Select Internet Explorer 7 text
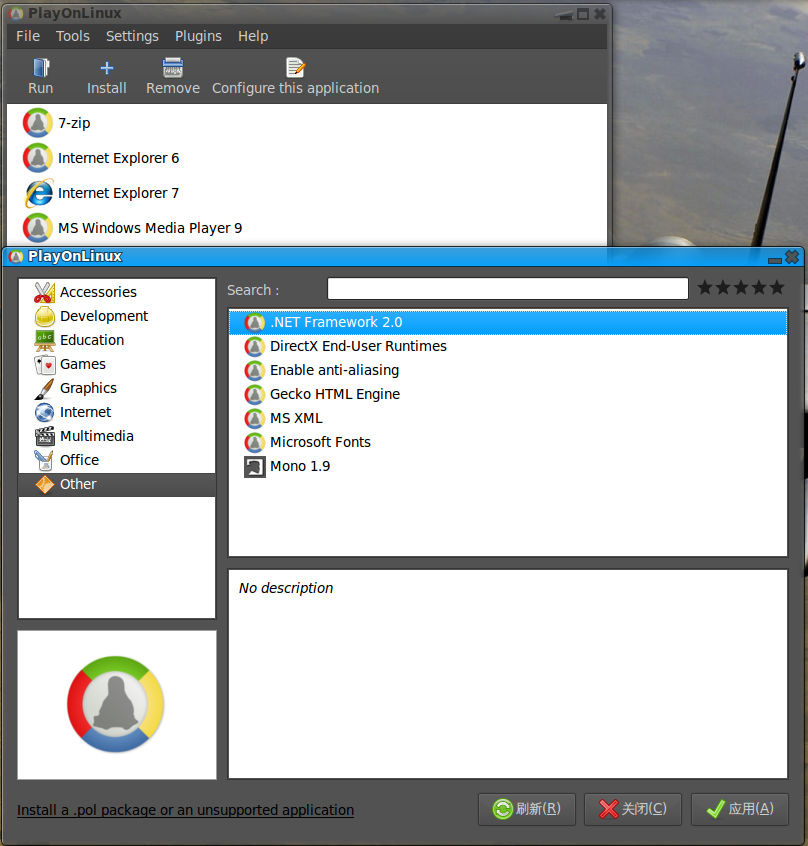Image resolution: width=808 pixels, height=846 pixels. 119,193
